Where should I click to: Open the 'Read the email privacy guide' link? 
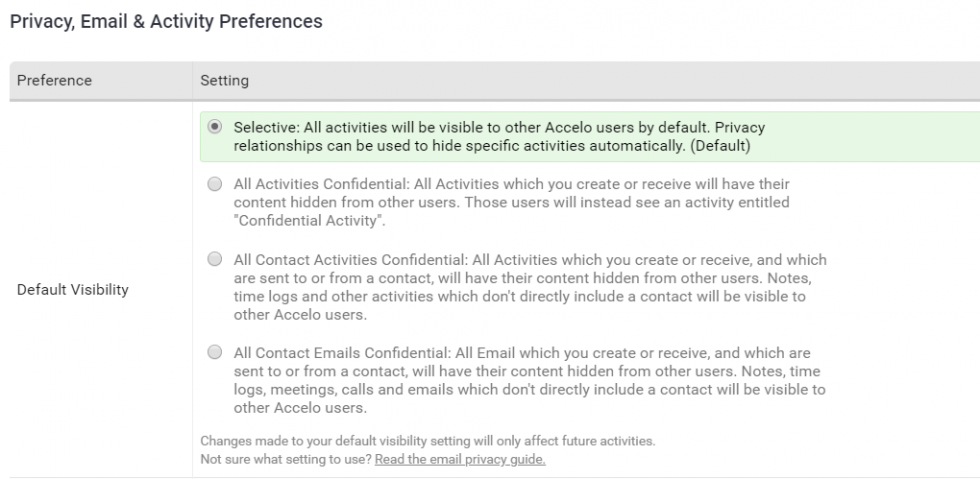(x=460, y=459)
